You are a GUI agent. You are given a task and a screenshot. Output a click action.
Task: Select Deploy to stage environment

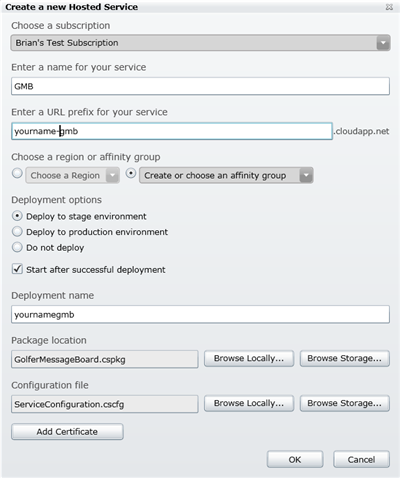pos(17,216)
